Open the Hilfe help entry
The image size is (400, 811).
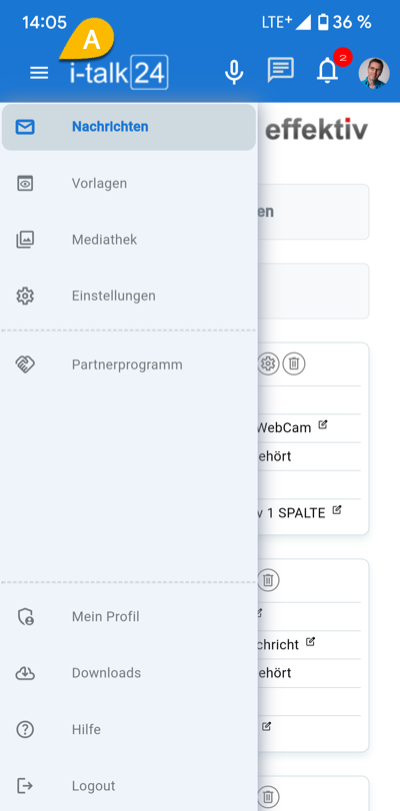[129, 729]
